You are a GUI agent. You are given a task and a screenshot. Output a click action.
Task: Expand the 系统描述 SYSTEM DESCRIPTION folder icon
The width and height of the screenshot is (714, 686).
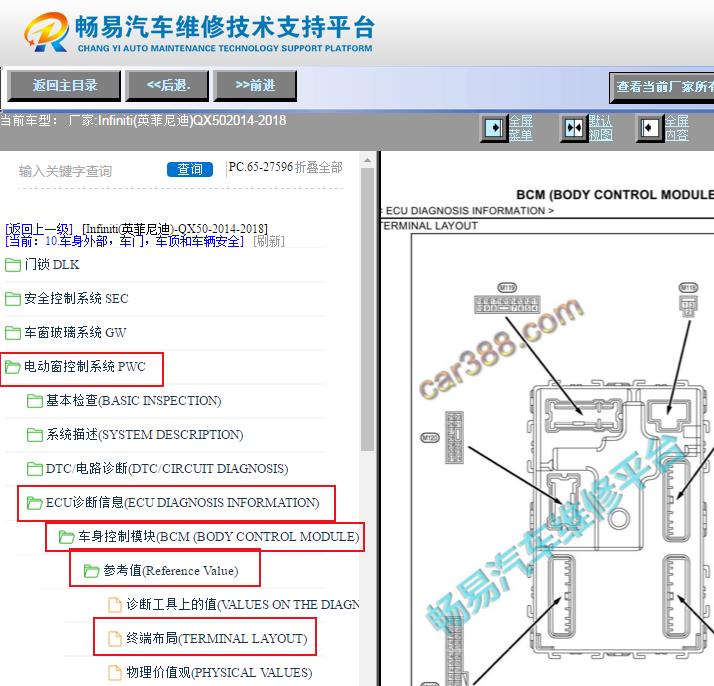35,435
